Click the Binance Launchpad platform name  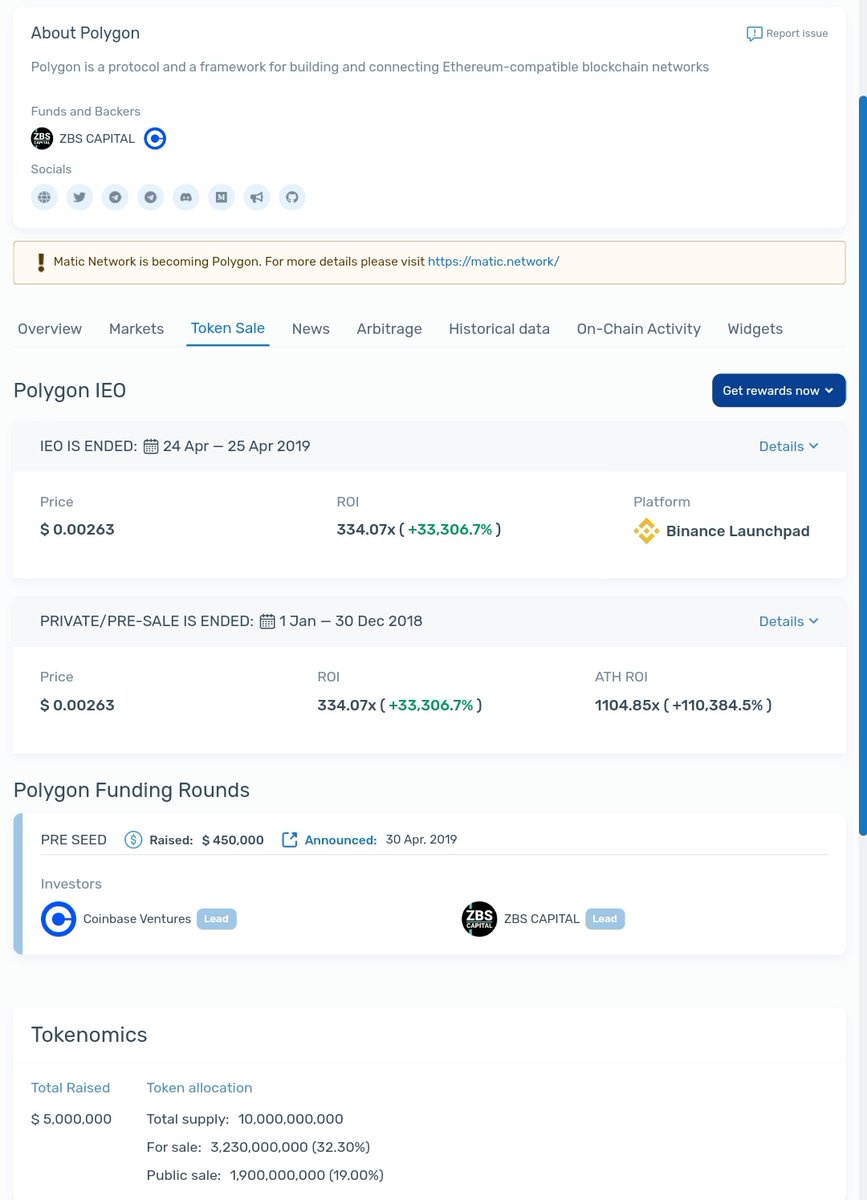tap(738, 531)
